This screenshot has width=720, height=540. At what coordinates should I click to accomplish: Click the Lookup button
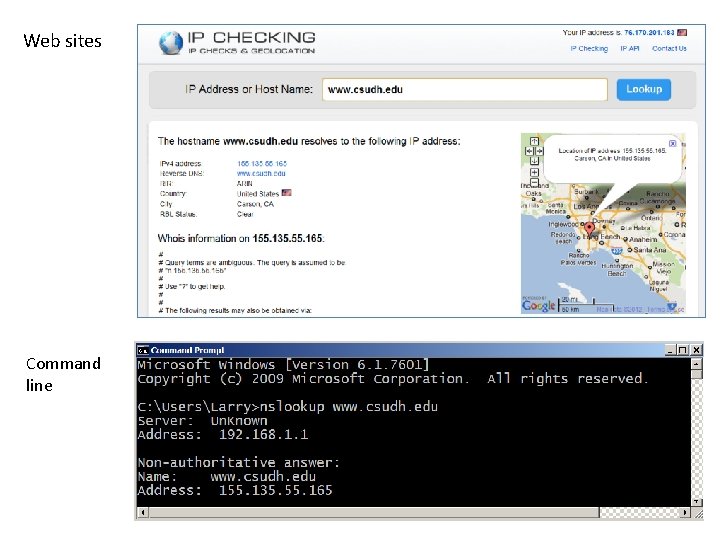tap(644, 90)
